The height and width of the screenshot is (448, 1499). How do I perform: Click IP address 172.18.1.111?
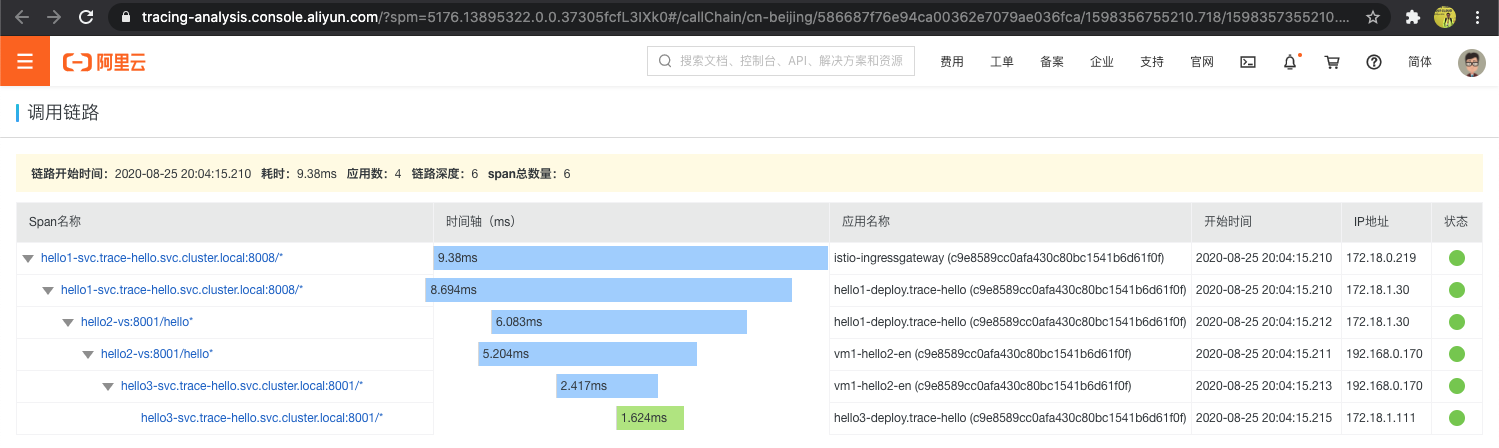click(x=1381, y=418)
